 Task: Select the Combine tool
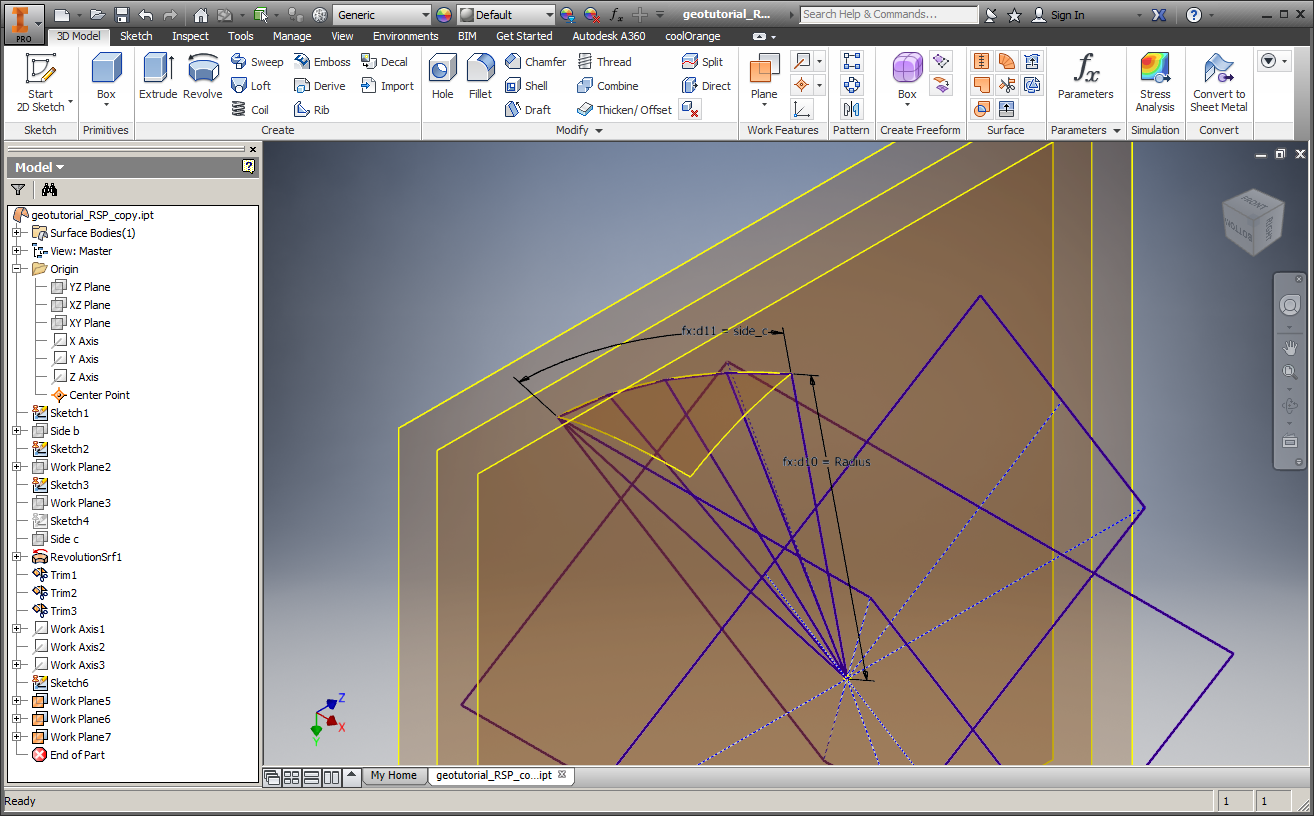(607, 86)
